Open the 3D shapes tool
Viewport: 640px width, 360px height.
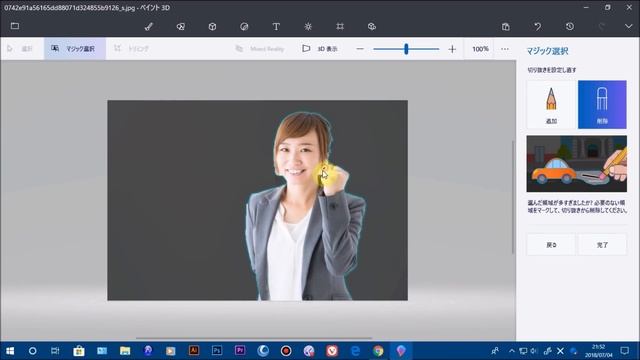(x=212, y=27)
